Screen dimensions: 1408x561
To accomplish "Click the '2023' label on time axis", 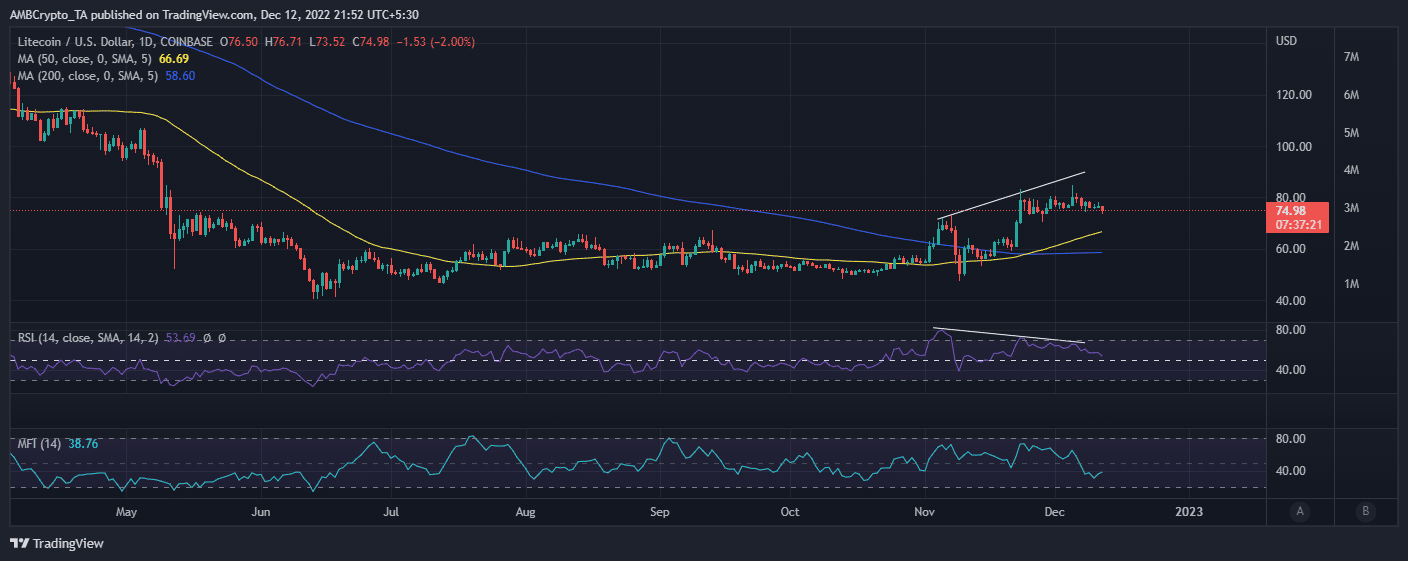I will point(1189,511).
